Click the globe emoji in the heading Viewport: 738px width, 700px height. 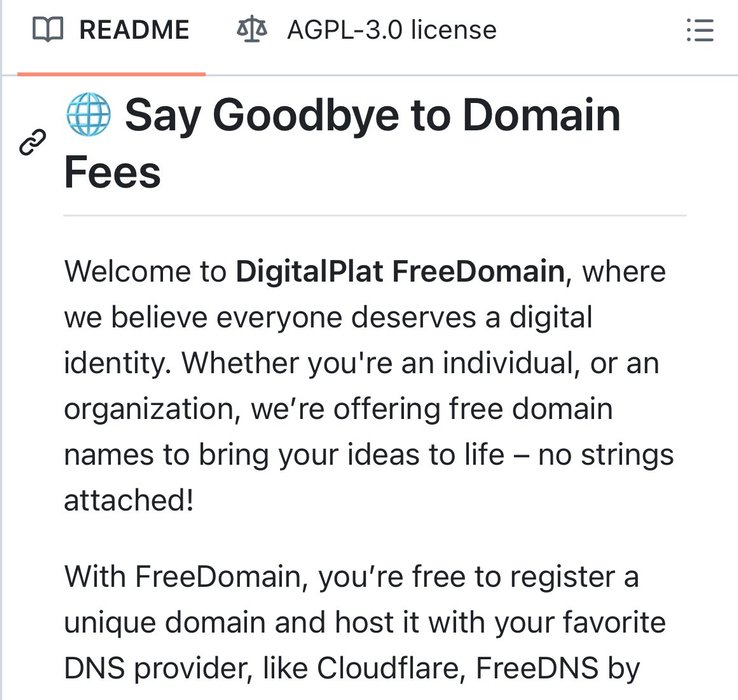point(88,114)
